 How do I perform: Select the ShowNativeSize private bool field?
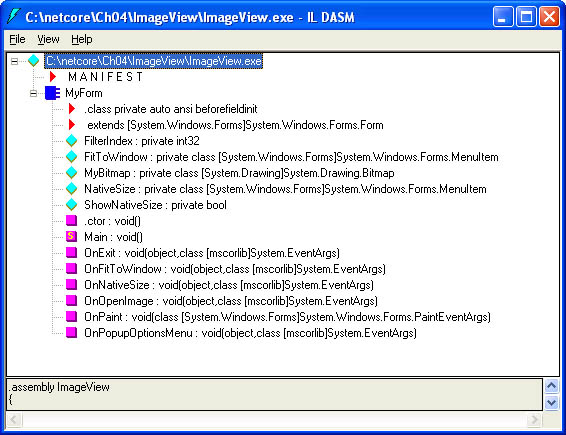(x=155, y=205)
